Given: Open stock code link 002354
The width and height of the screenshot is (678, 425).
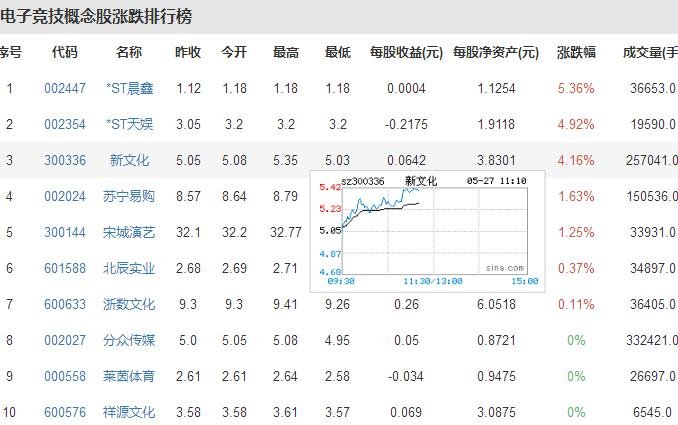Looking at the screenshot, I should click(x=65, y=125).
